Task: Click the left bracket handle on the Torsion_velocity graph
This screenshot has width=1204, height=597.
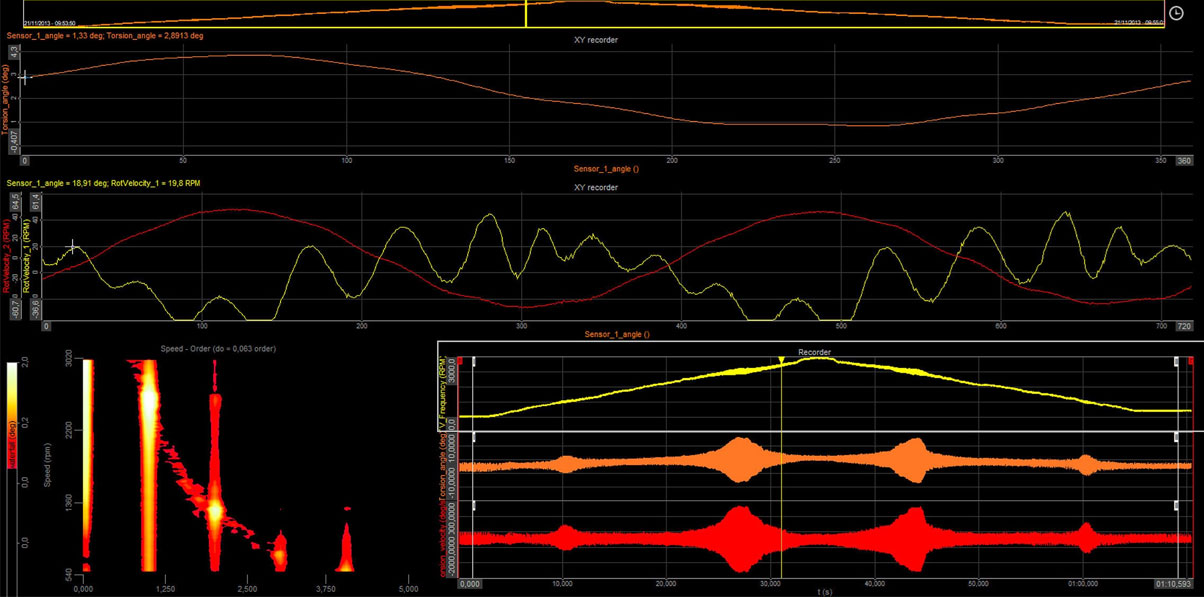Action: (475, 507)
